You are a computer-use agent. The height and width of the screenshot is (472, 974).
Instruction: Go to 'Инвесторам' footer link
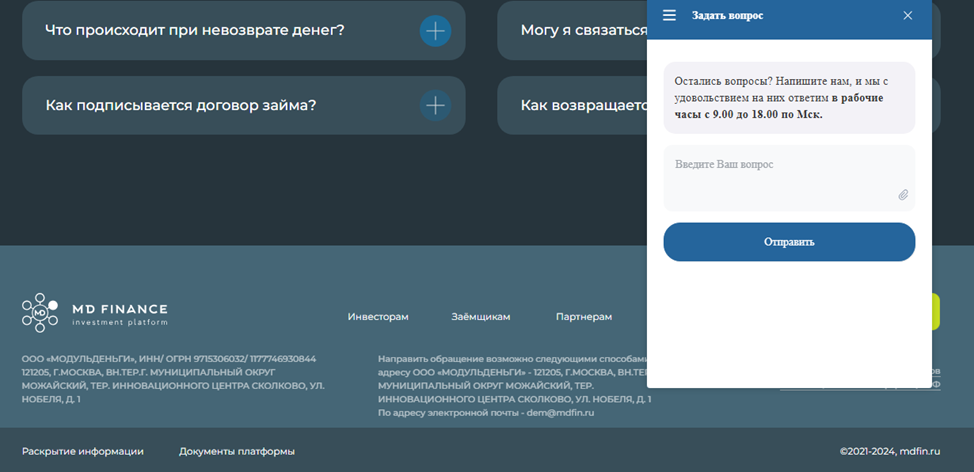(x=378, y=317)
